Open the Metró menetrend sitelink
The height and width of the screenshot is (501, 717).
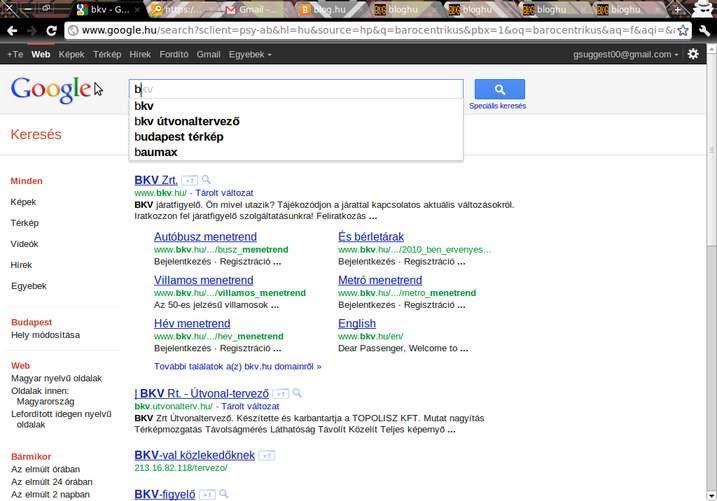pyautogui.click(x=380, y=280)
